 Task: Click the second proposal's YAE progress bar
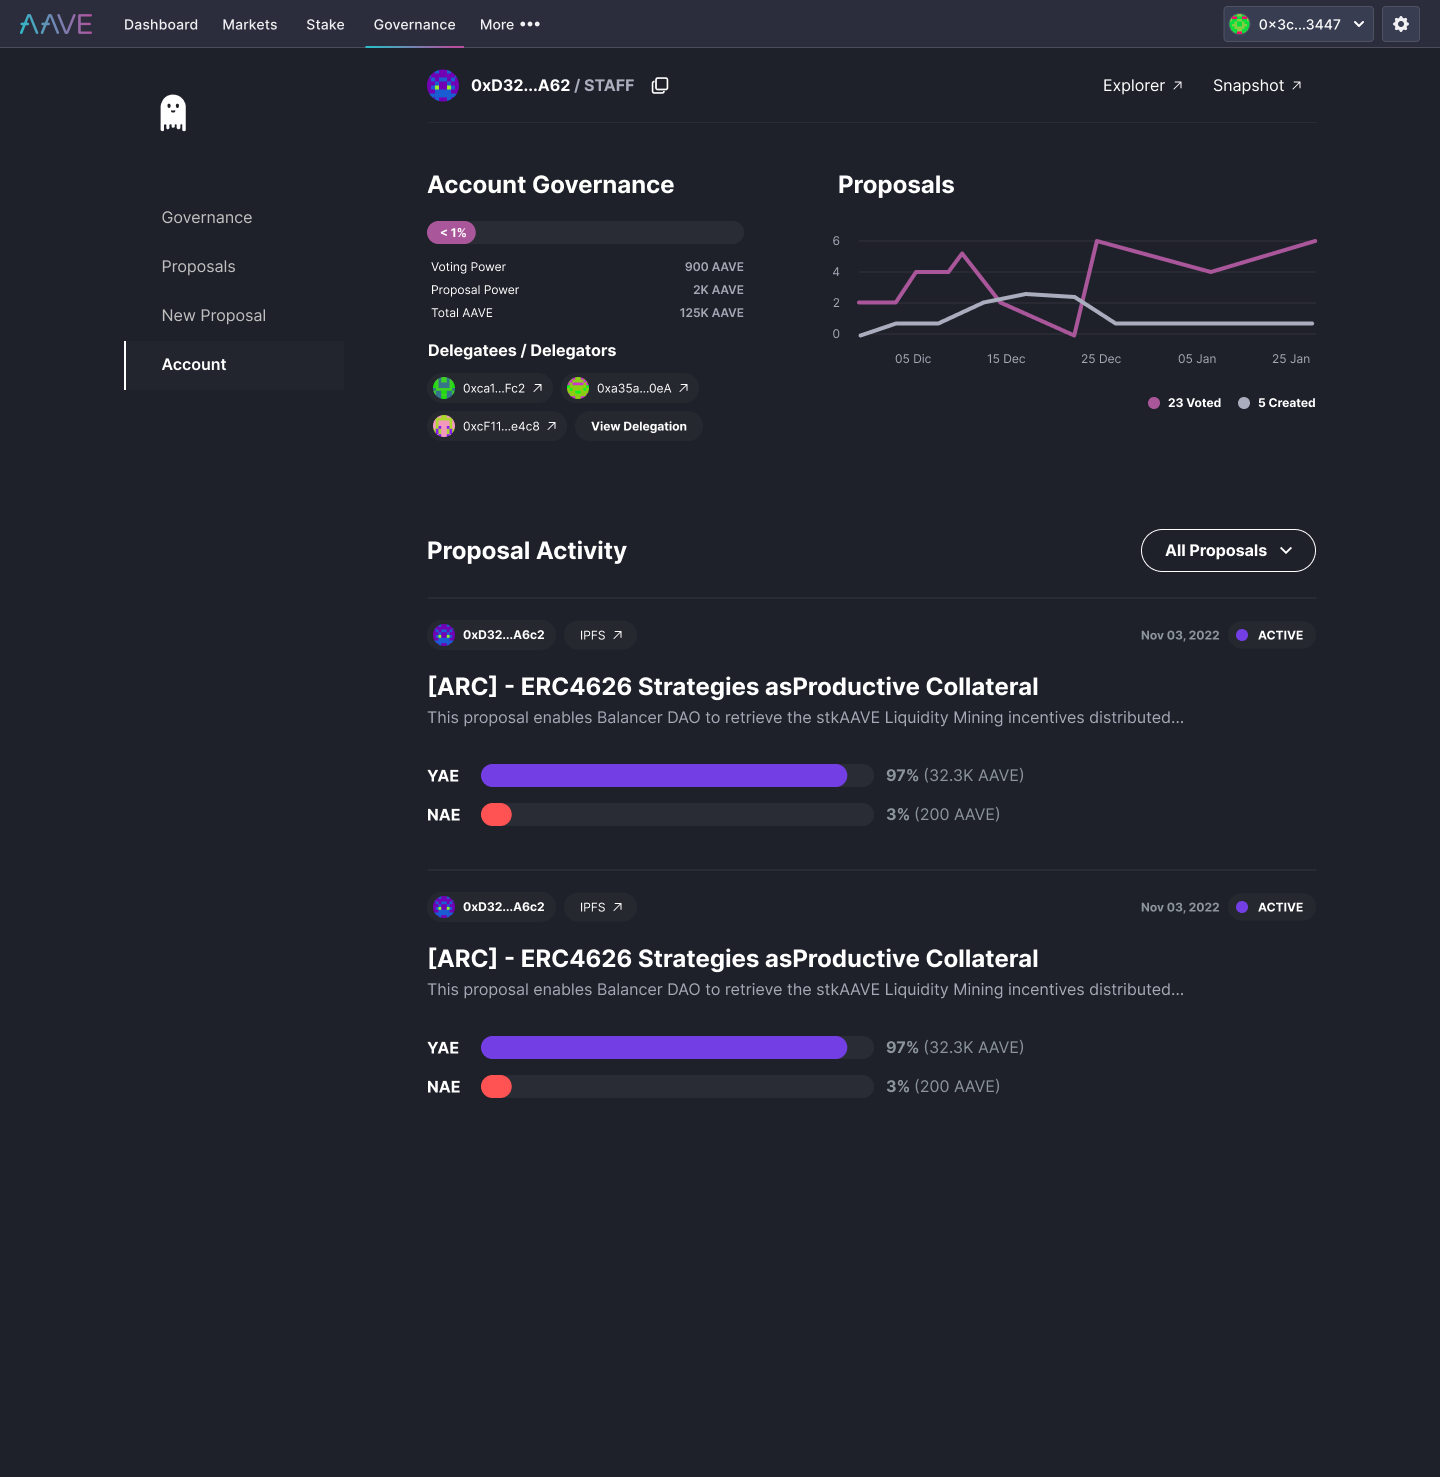click(x=677, y=1047)
